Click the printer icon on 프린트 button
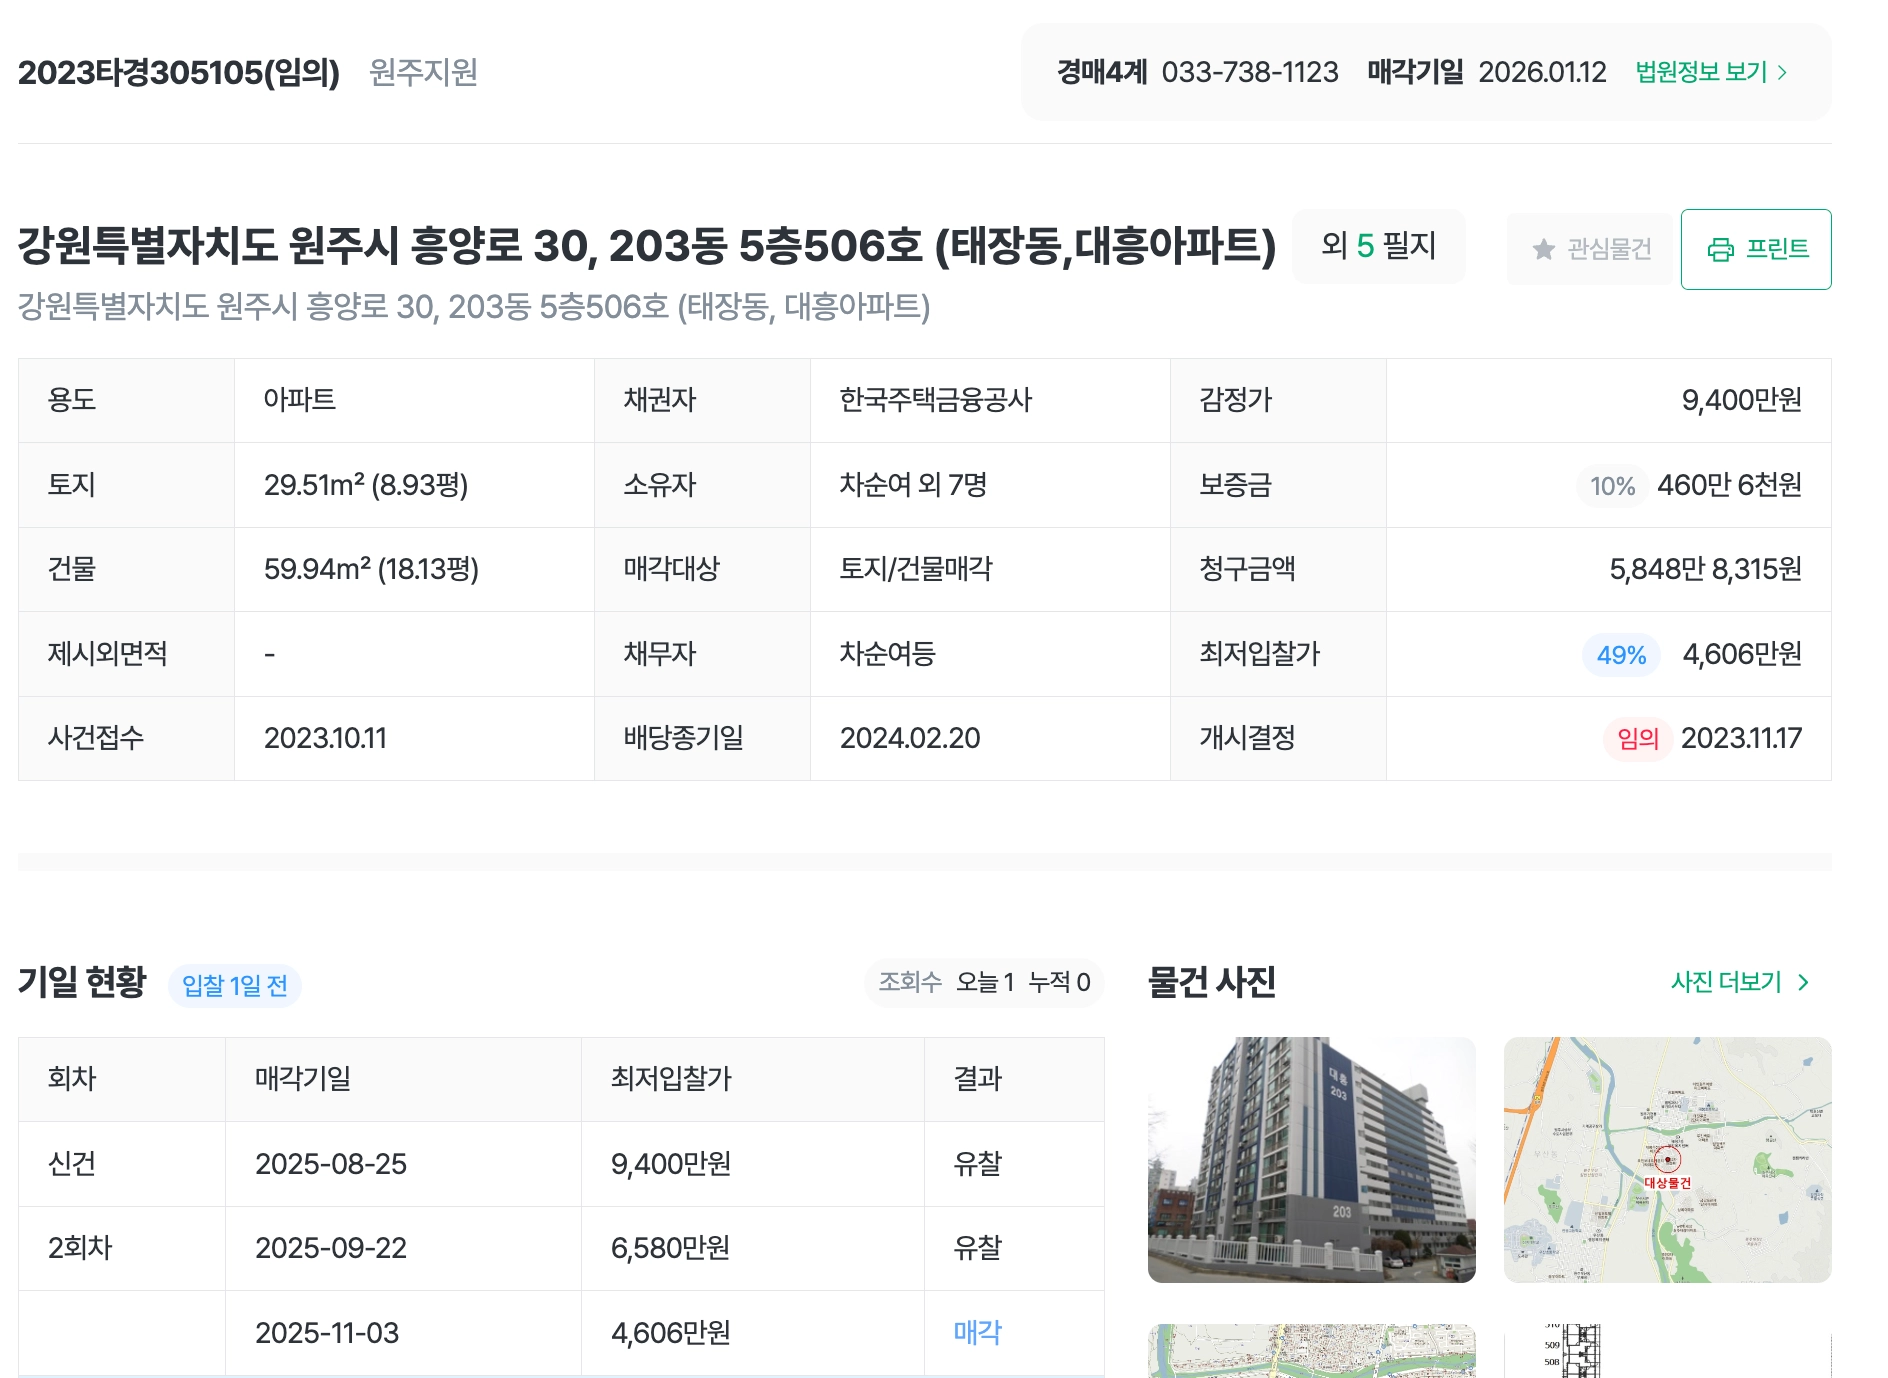This screenshot has width=1888, height=1378. coord(1720,249)
